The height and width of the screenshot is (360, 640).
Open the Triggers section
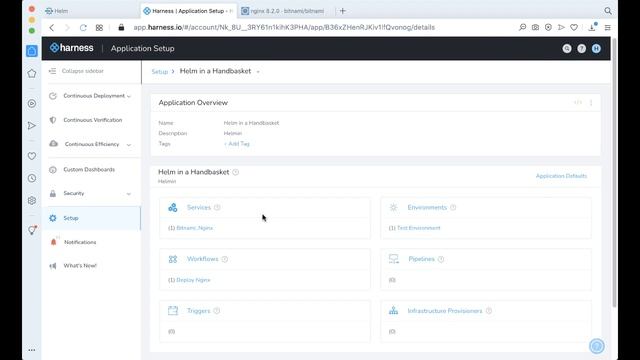click(198, 311)
